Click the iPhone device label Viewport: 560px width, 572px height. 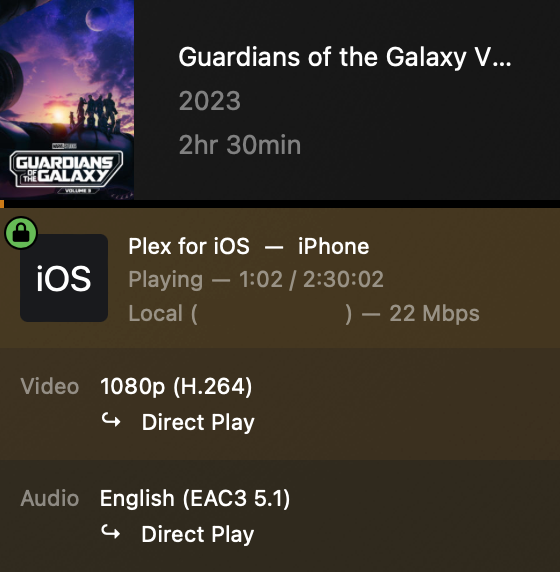[x=333, y=246]
